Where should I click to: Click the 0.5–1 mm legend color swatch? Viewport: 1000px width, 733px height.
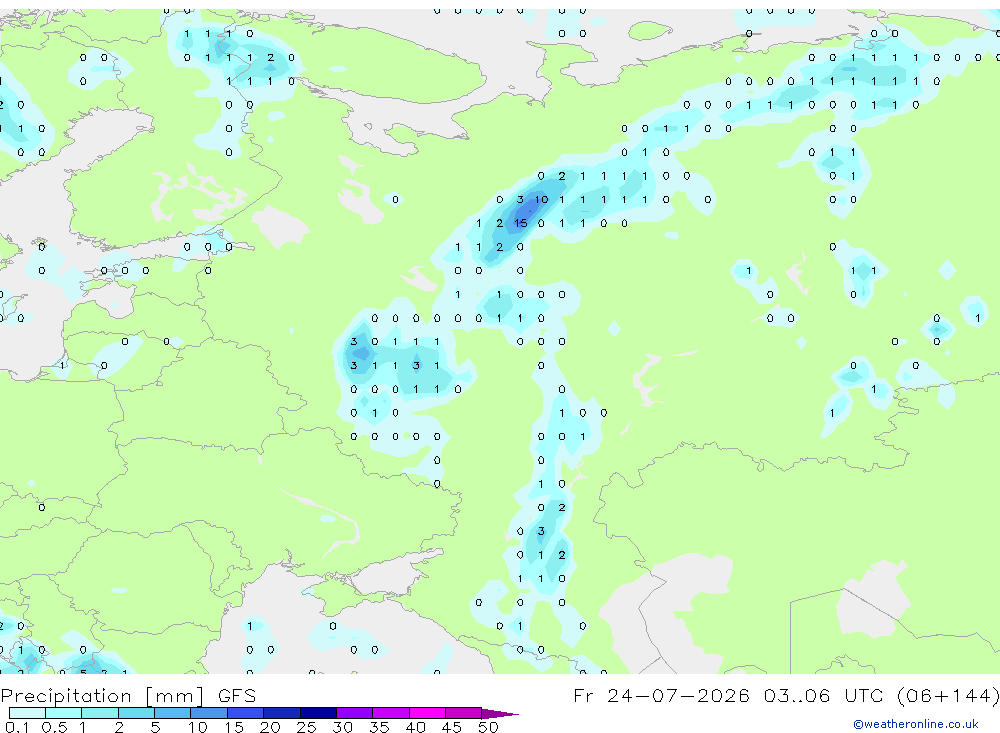coord(64,713)
